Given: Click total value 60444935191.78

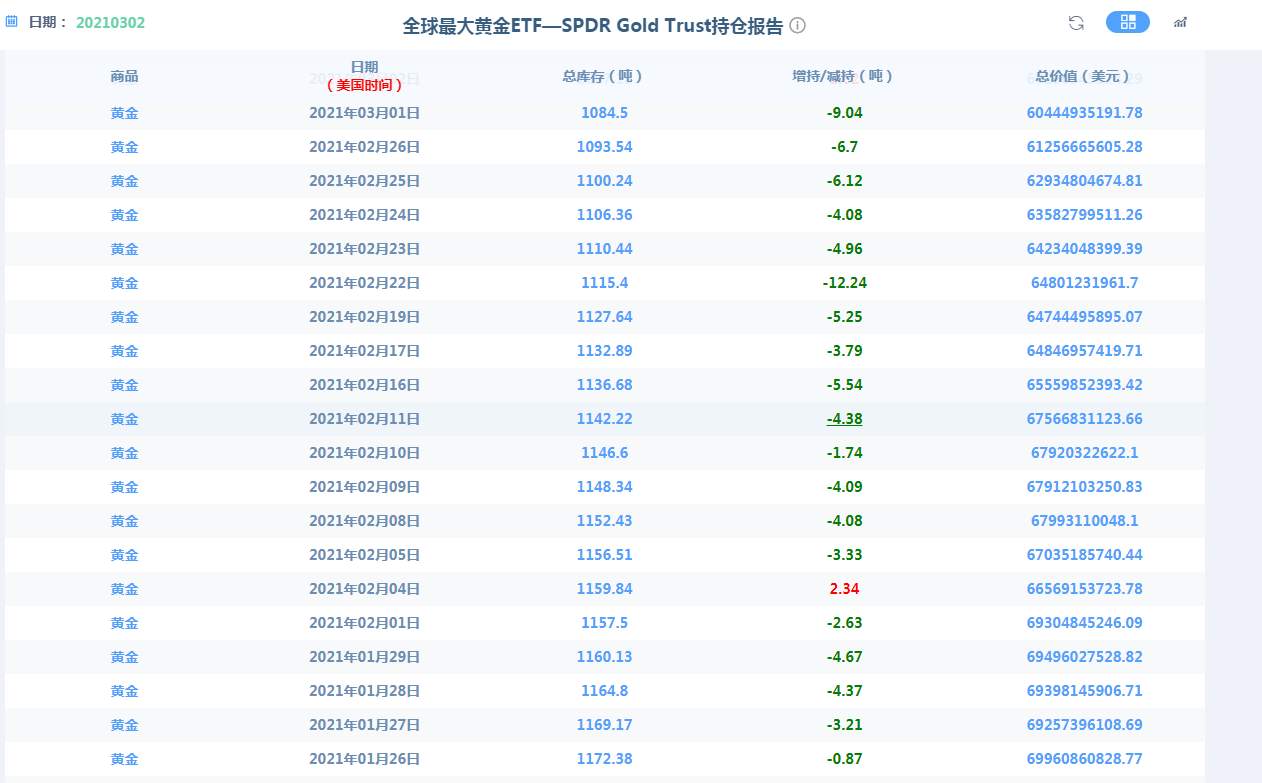Looking at the screenshot, I should (x=1084, y=113).
